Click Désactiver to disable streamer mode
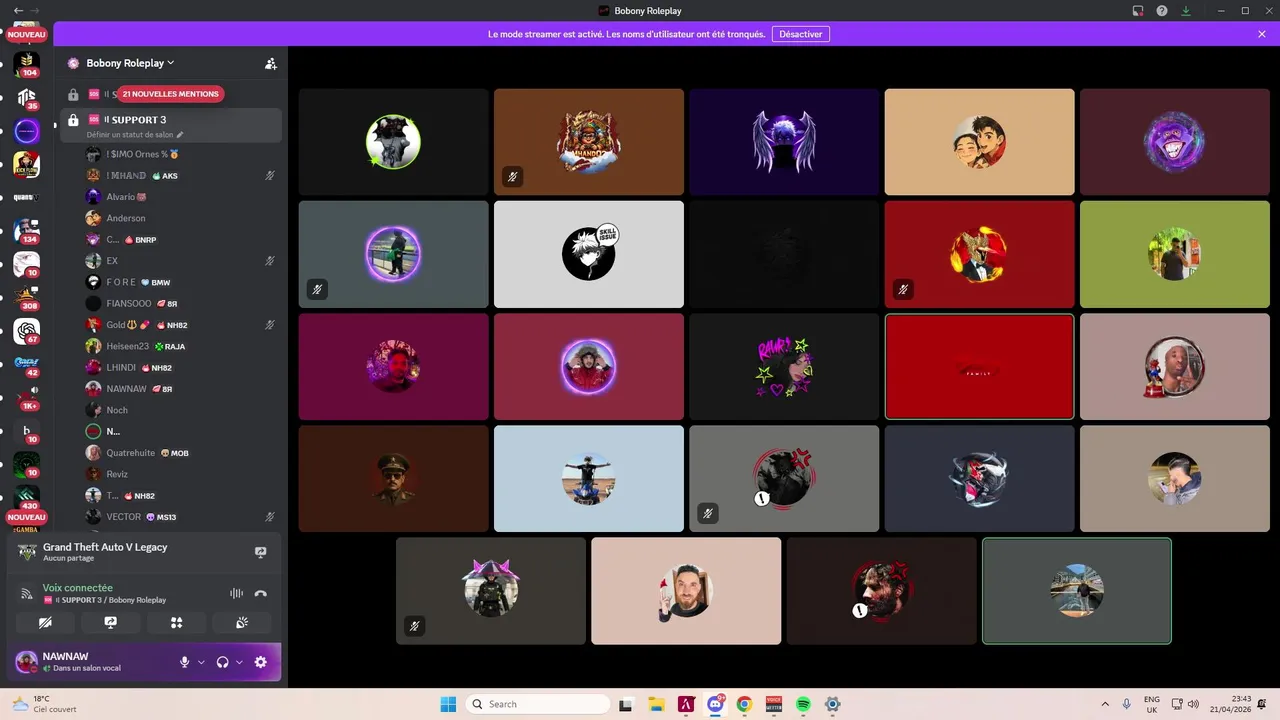This screenshot has height=720, width=1280. [x=801, y=34]
